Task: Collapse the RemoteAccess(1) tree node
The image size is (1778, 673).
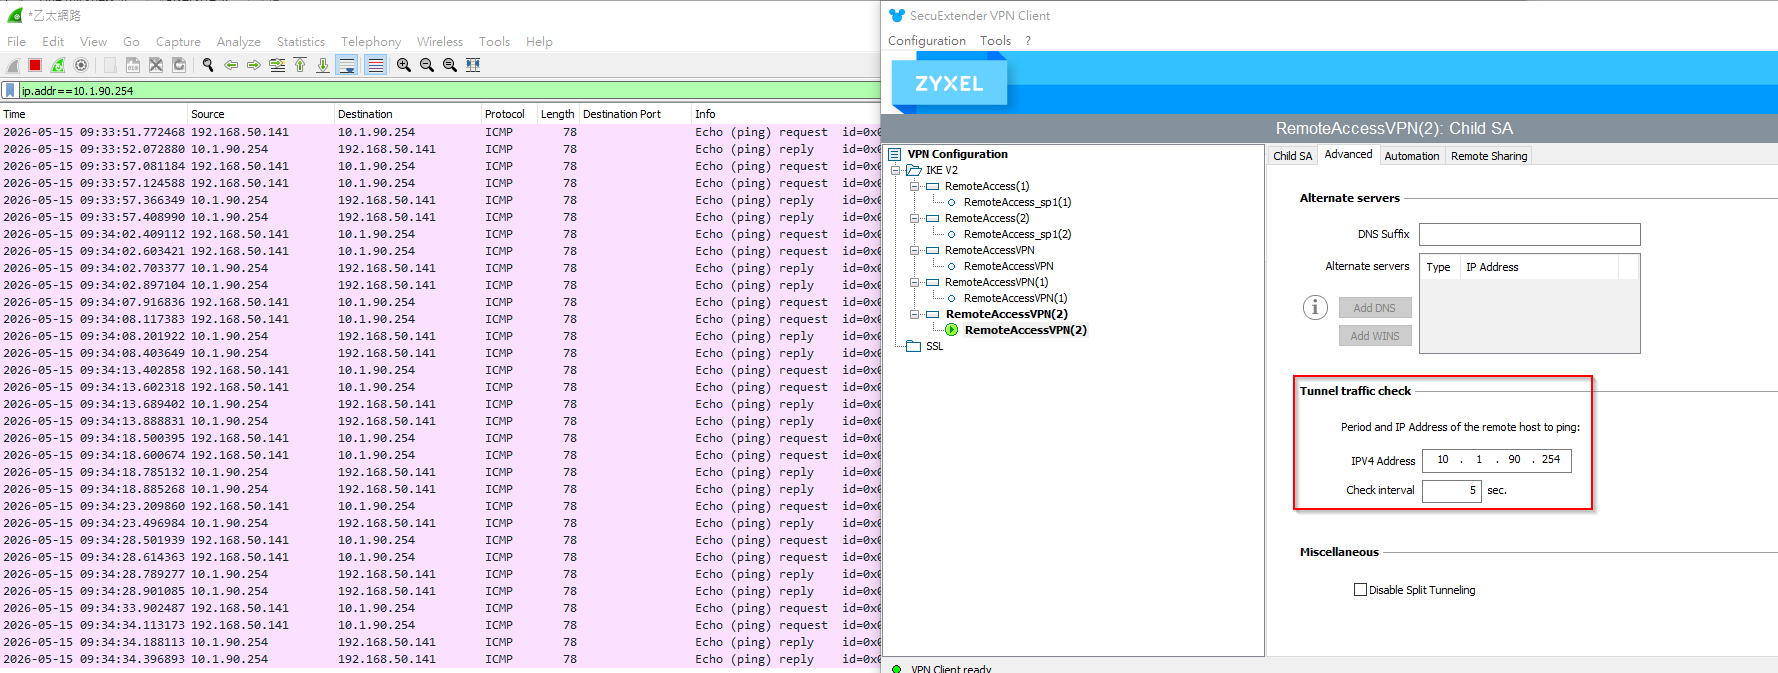Action: pyautogui.click(x=914, y=186)
